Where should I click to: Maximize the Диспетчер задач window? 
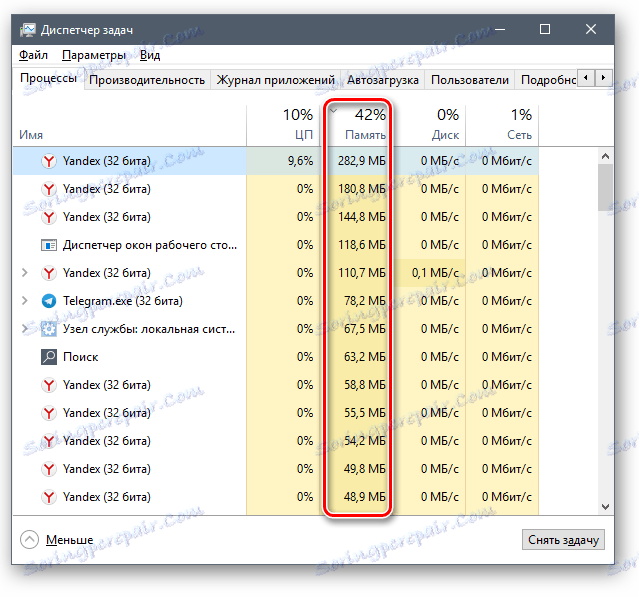tap(545, 29)
